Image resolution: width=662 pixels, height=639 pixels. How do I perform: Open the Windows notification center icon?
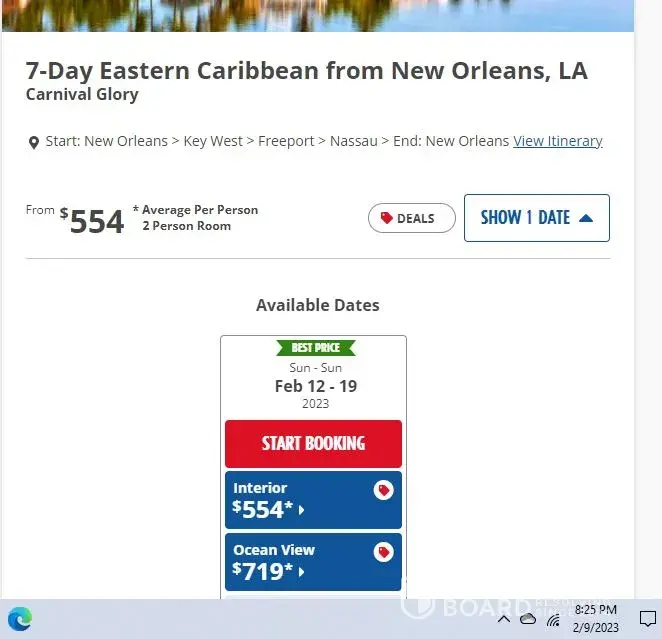647,618
